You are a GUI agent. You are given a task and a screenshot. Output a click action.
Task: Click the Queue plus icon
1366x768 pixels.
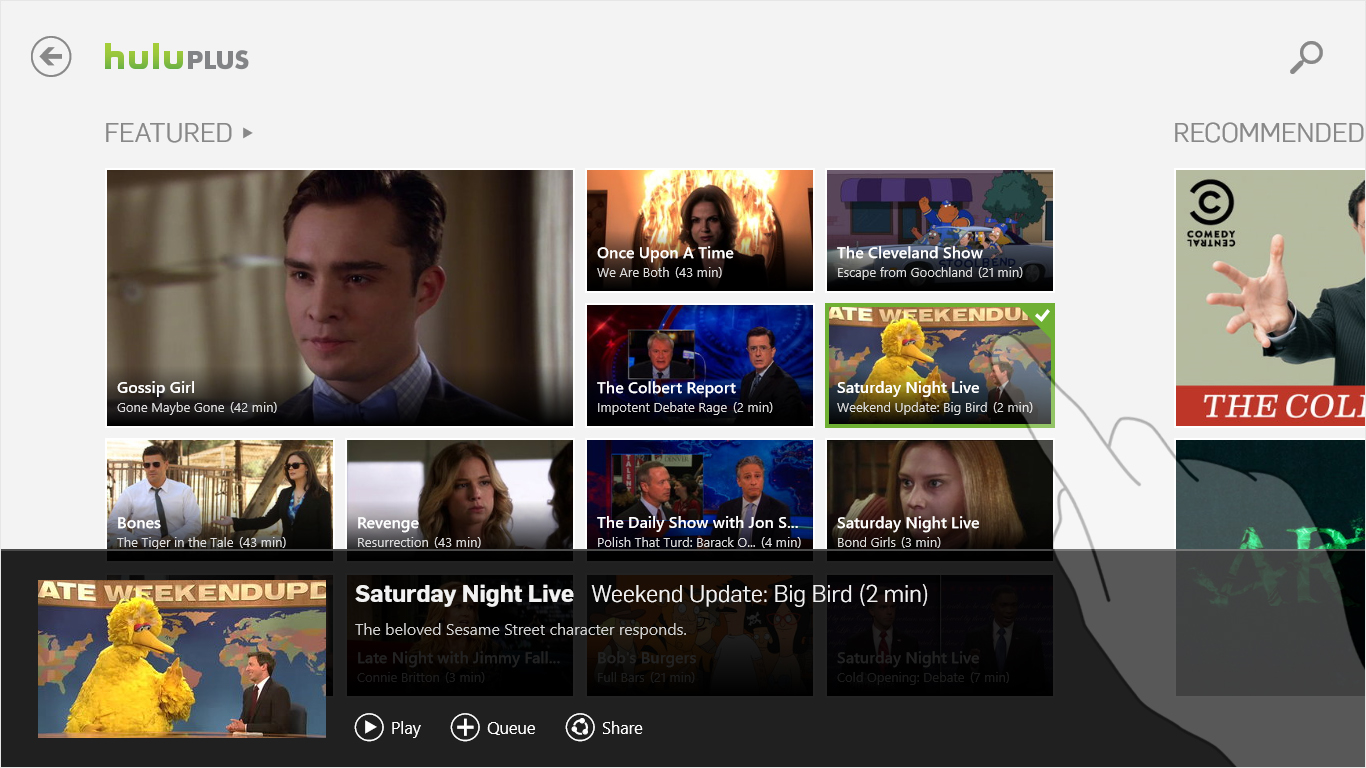tap(465, 727)
